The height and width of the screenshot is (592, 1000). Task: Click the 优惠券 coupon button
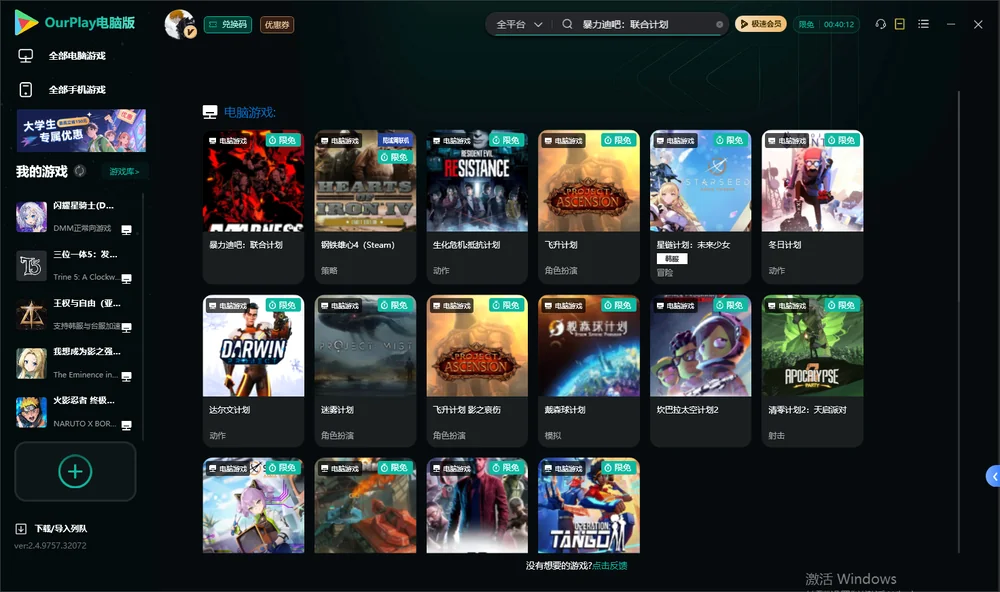coord(277,24)
